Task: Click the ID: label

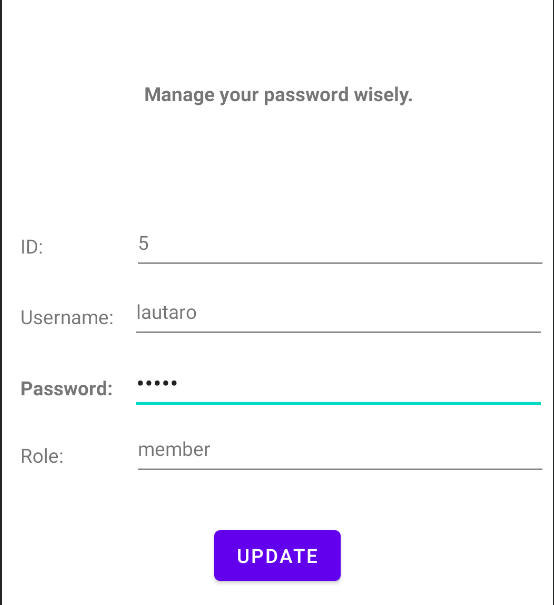Action: point(32,247)
